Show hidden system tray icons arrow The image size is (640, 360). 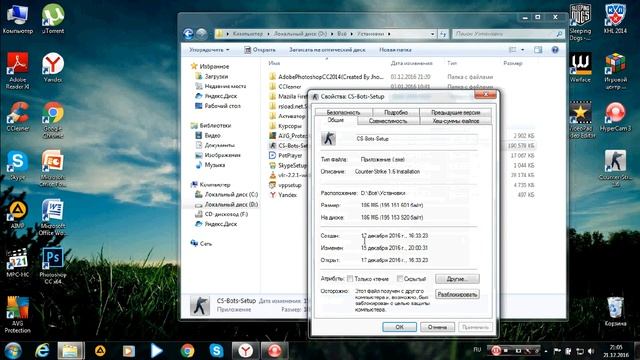pyautogui.click(x=546, y=351)
